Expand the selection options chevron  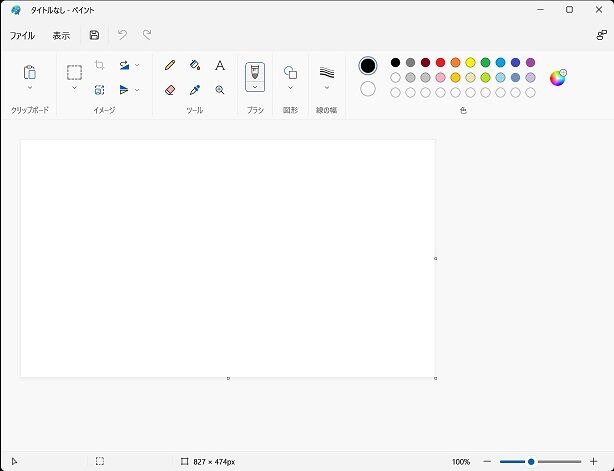(x=74, y=88)
